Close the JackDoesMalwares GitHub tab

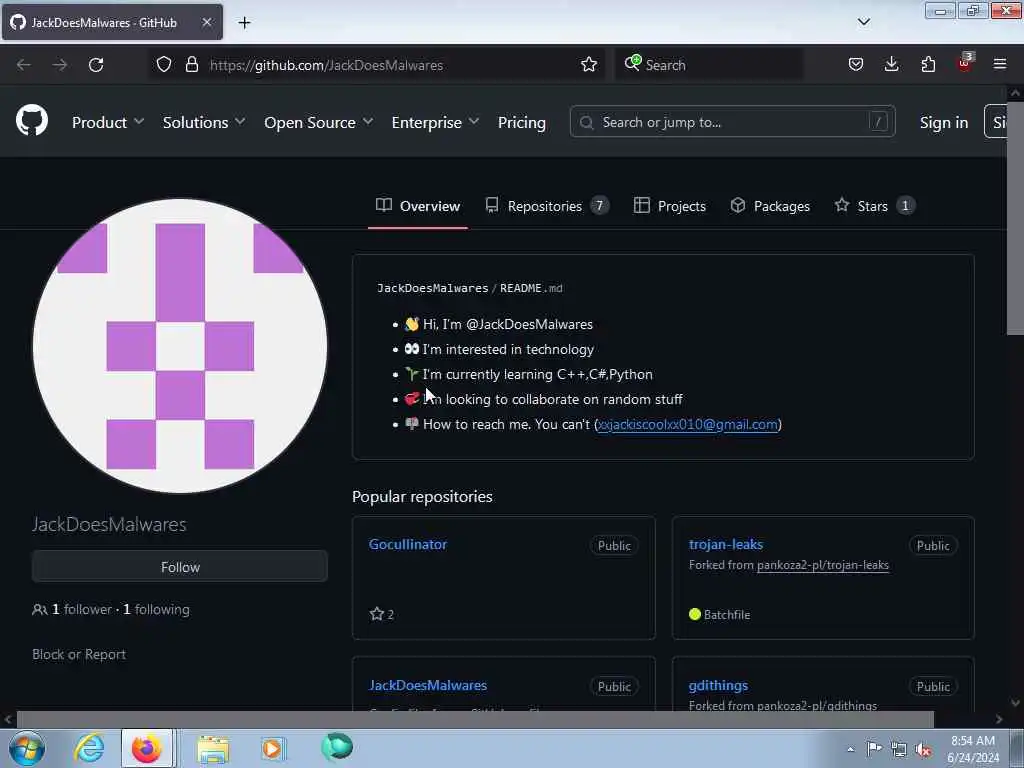point(206,22)
